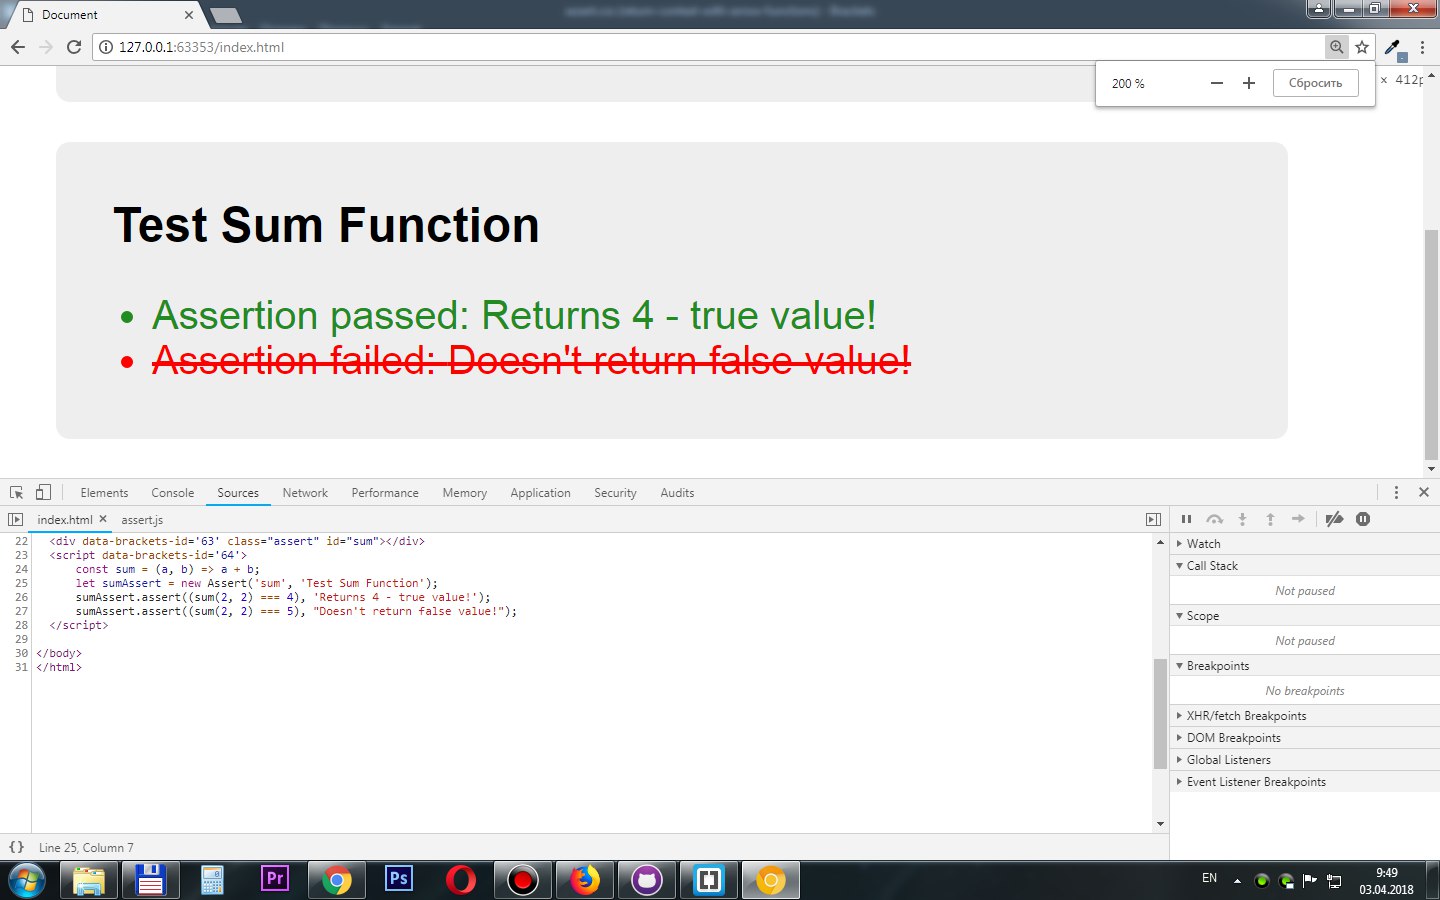Open the Network tab
Viewport: 1440px width, 900px height.
pos(305,493)
